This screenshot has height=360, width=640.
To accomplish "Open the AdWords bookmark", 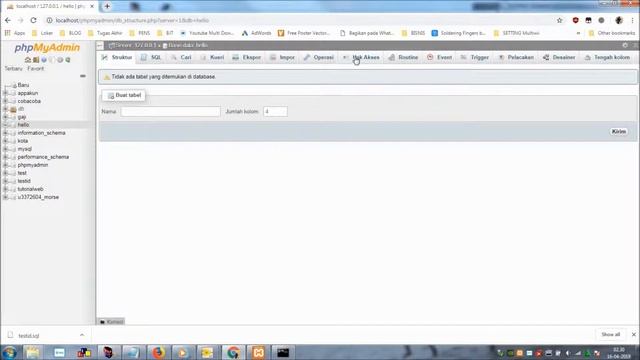I will pos(256,33).
